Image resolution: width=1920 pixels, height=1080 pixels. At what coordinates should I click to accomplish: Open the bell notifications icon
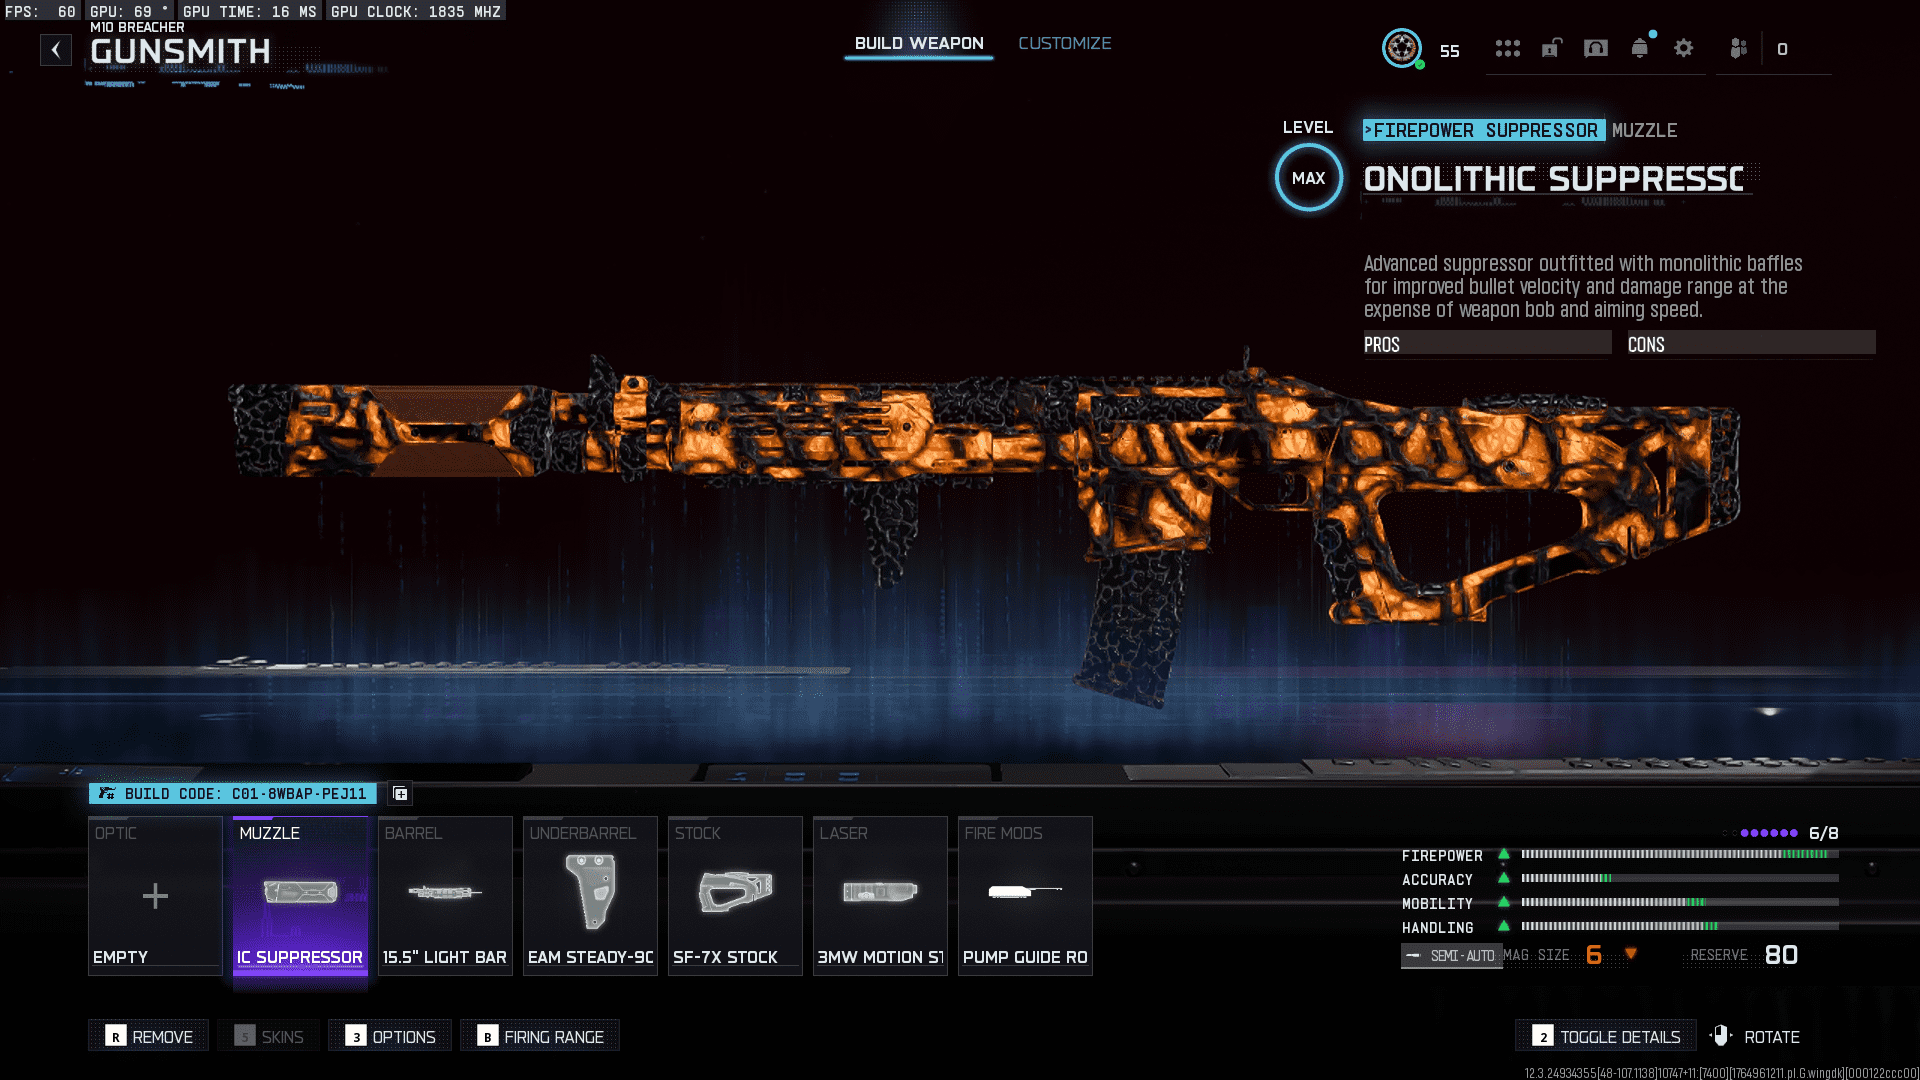tap(1639, 48)
